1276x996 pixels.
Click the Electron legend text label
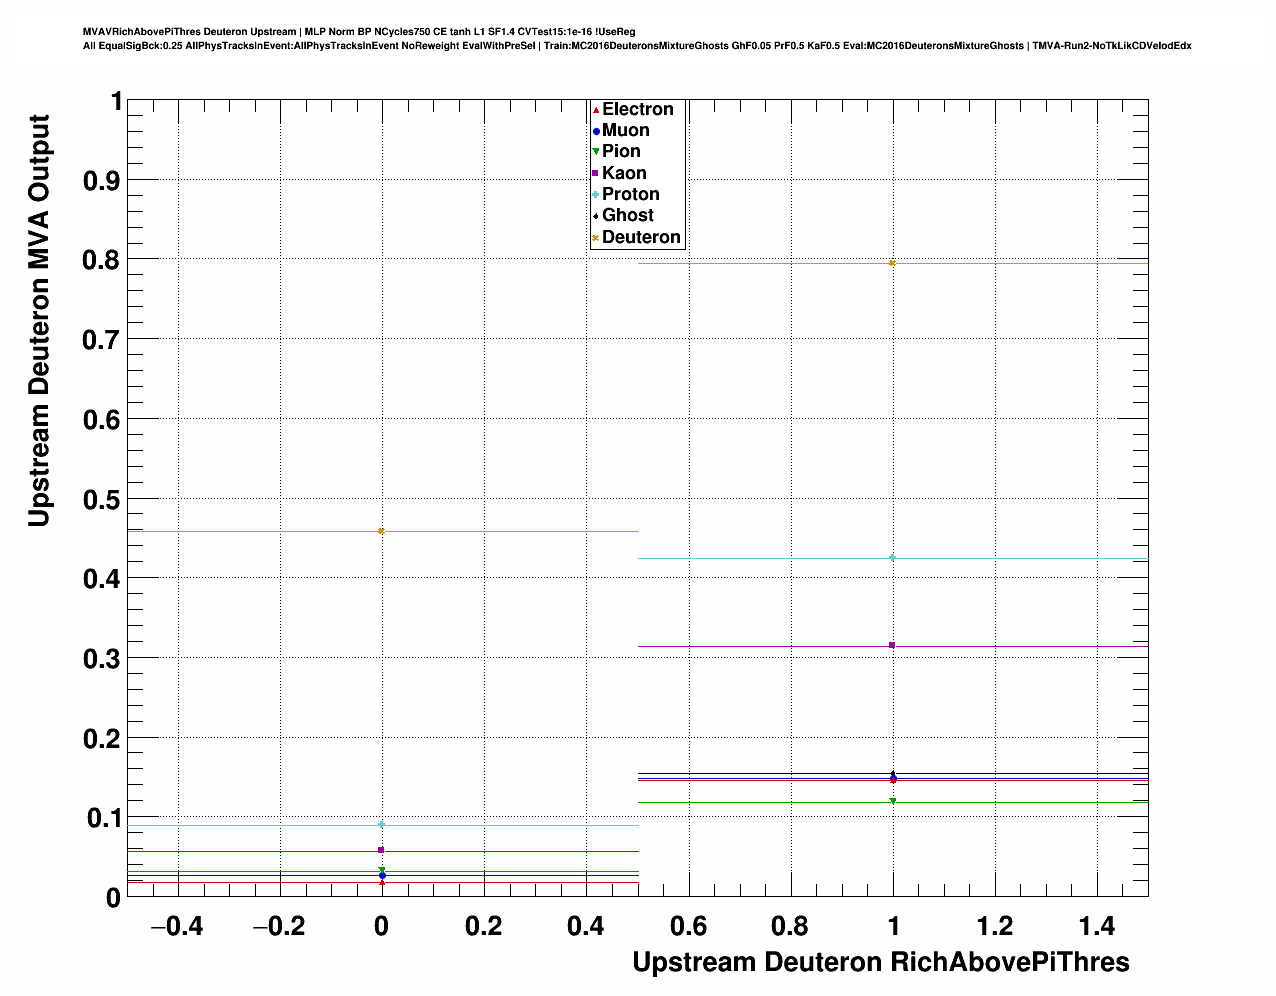click(637, 109)
